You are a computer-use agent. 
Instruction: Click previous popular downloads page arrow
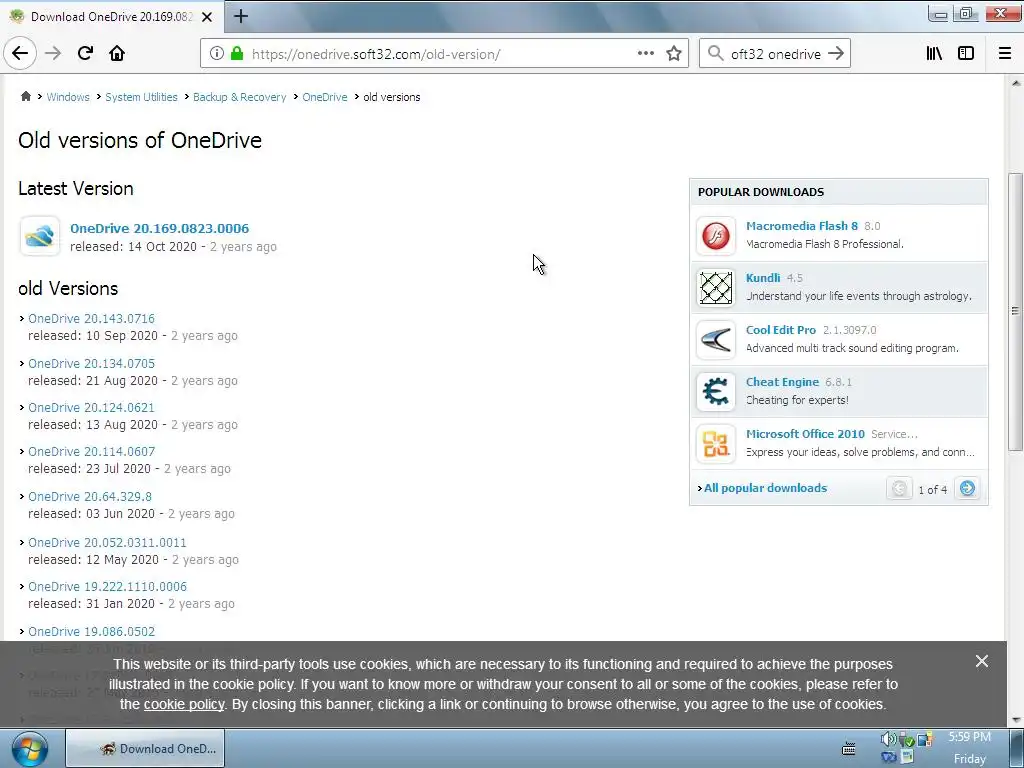pos(899,488)
